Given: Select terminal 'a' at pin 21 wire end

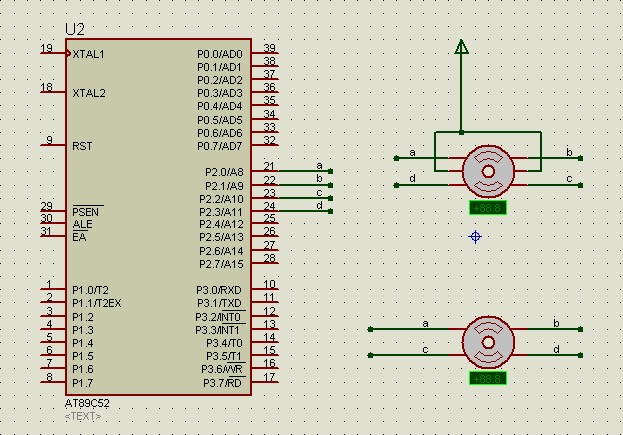Looking at the screenshot, I should click(331, 171).
